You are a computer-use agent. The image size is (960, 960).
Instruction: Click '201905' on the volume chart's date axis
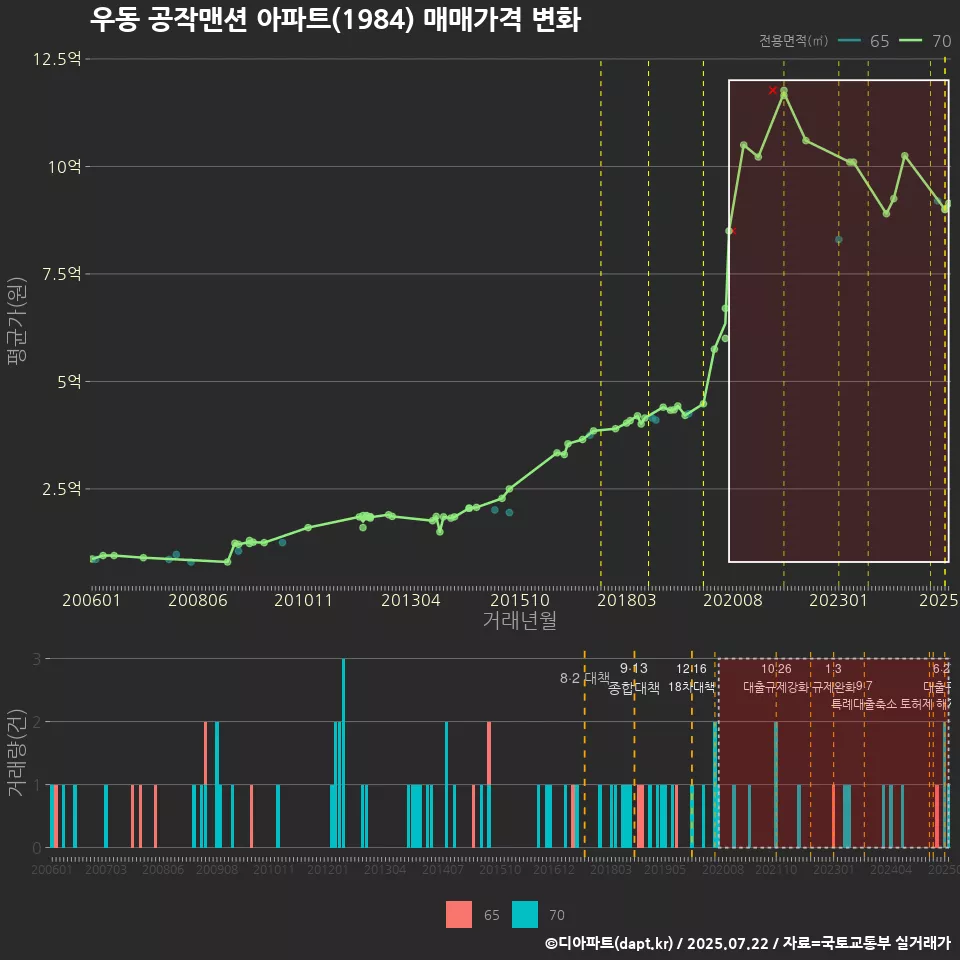[665, 869]
